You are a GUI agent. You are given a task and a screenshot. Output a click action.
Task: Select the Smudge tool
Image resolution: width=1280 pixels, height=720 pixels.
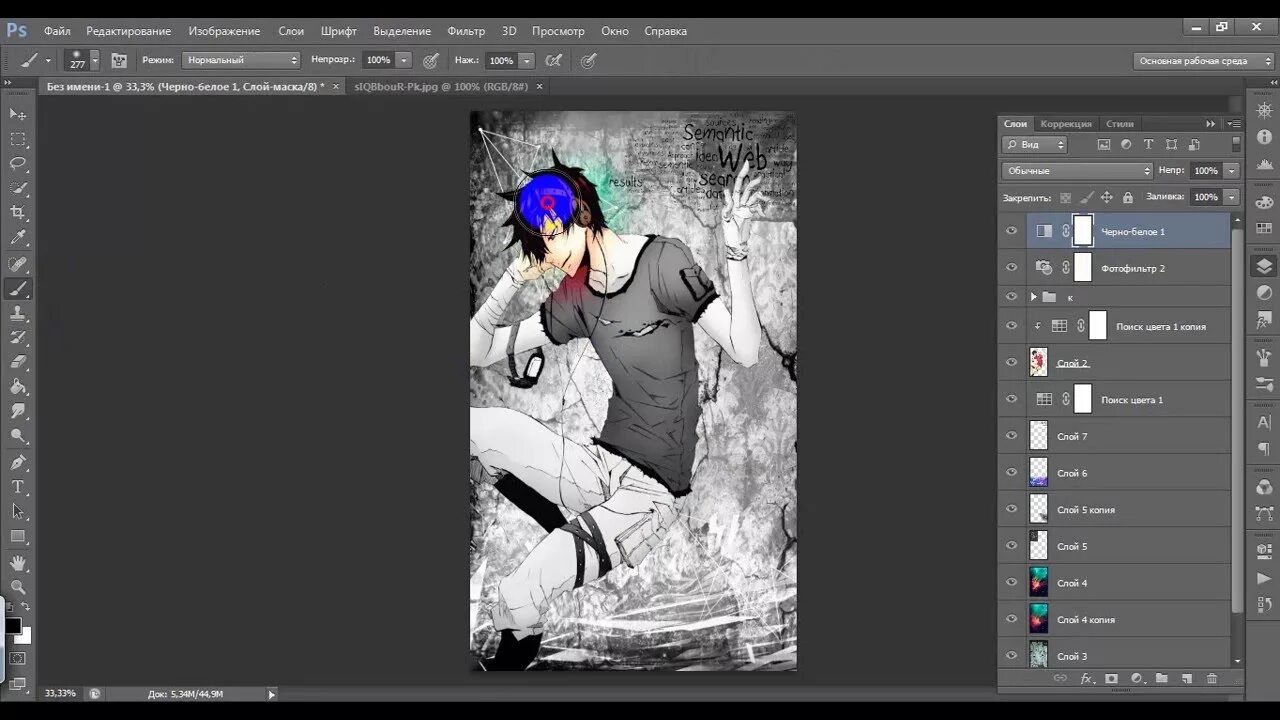18,412
